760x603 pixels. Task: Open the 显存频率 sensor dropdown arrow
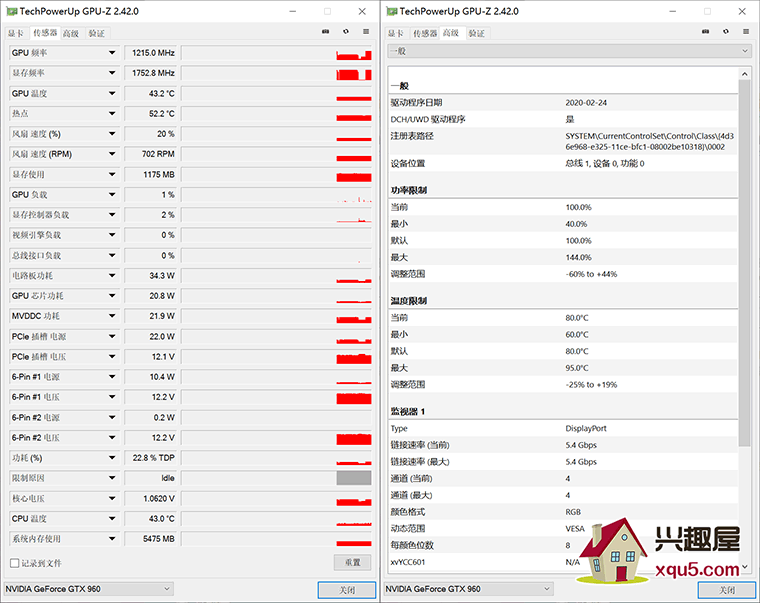[x=112, y=73]
